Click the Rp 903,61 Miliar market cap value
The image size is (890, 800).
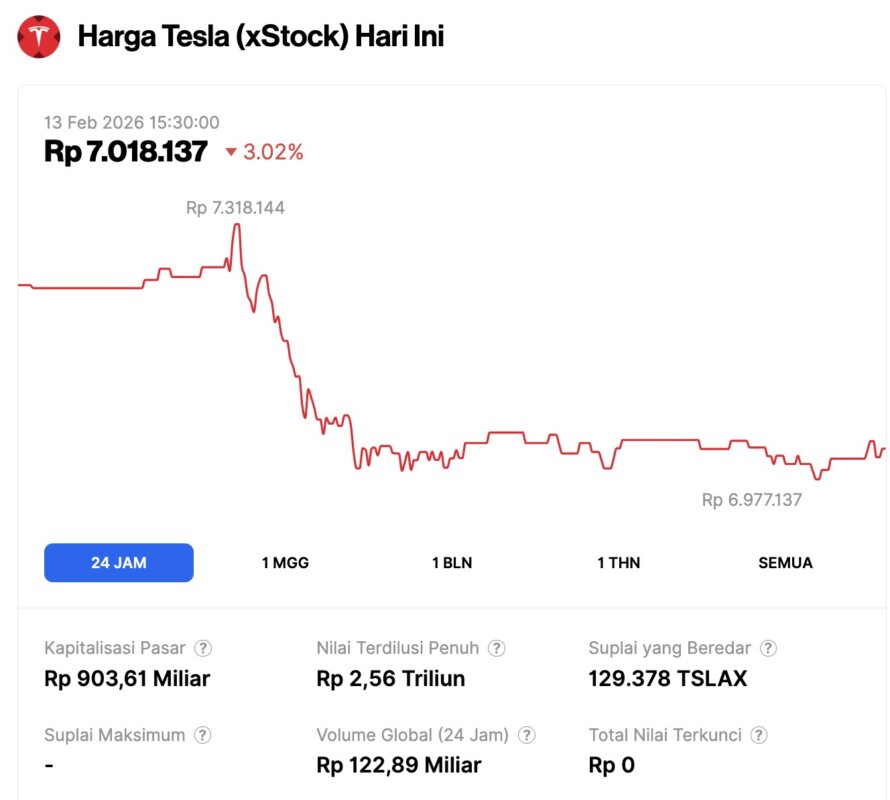click(x=127, y=679)
